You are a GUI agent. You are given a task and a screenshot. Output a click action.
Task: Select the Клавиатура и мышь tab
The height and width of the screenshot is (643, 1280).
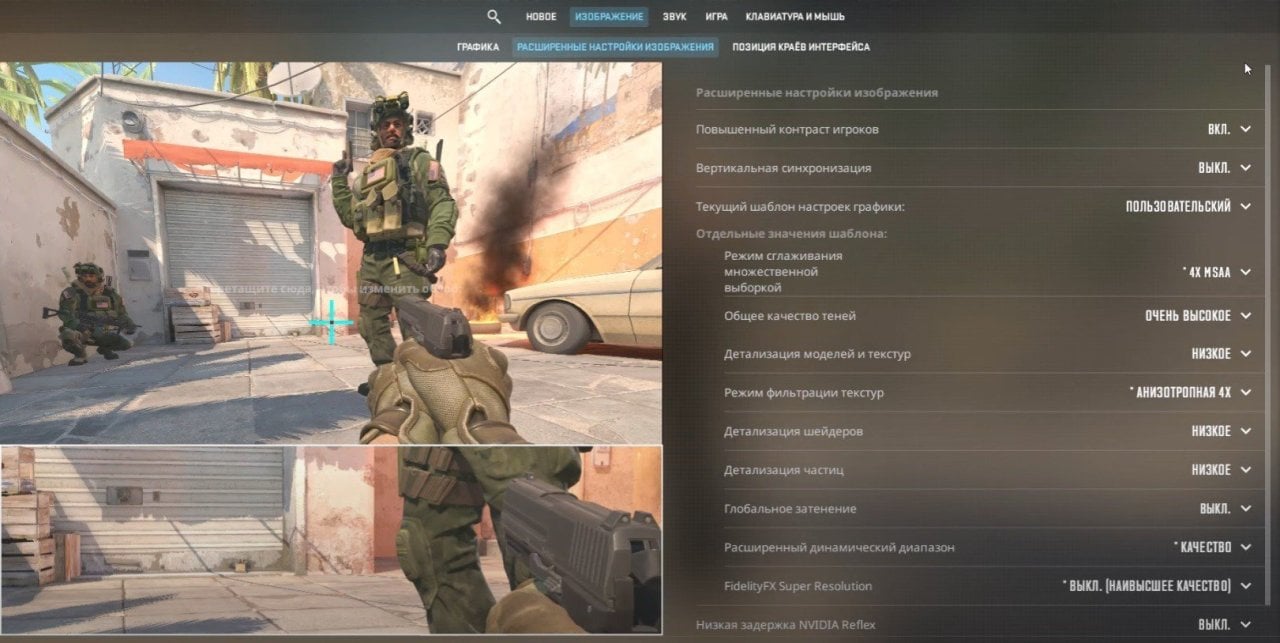click(795, 17)
